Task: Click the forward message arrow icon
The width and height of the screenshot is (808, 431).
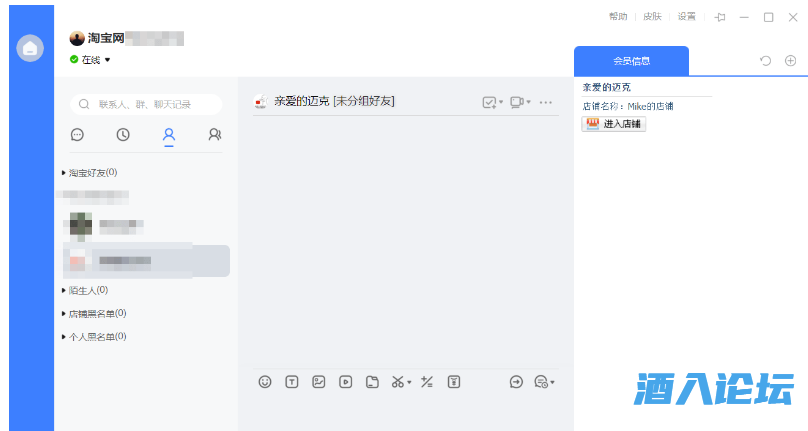Action: coord(517,381)
